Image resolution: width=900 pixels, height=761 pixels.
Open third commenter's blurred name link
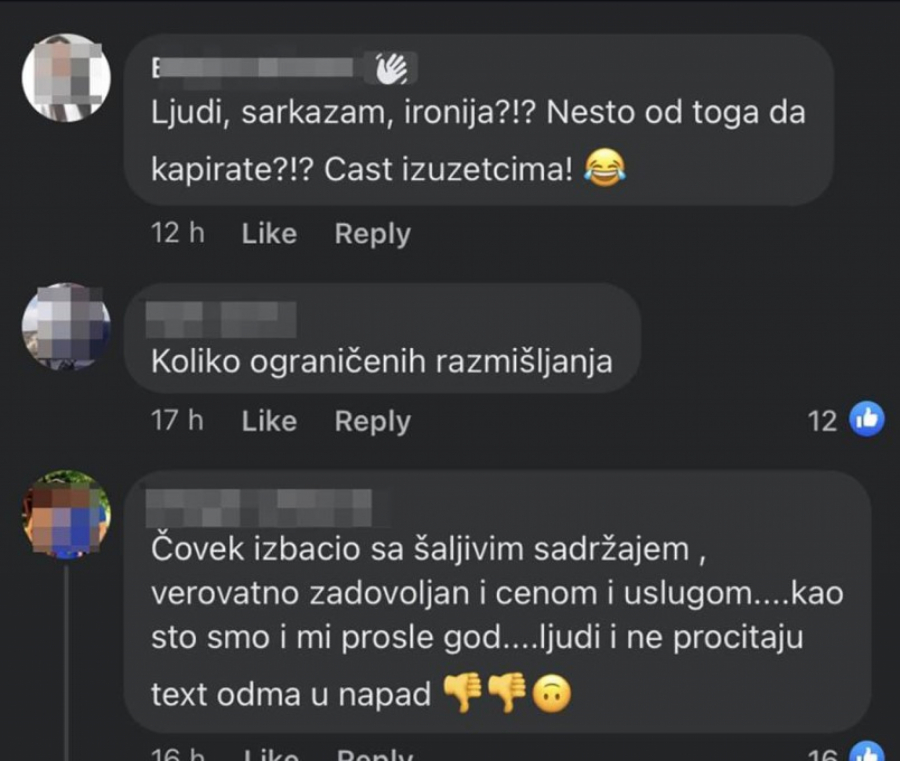tap(259, 507)
